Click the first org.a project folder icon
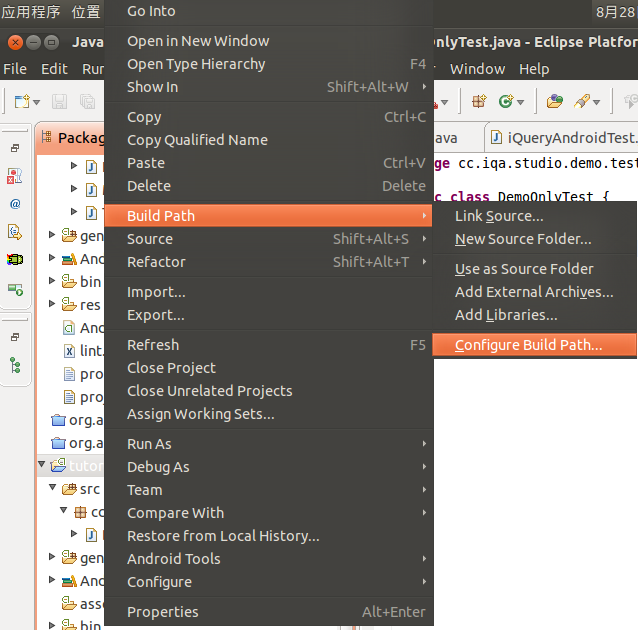The image size is (638, 630). pyautogui.click(x=58, y=420)
